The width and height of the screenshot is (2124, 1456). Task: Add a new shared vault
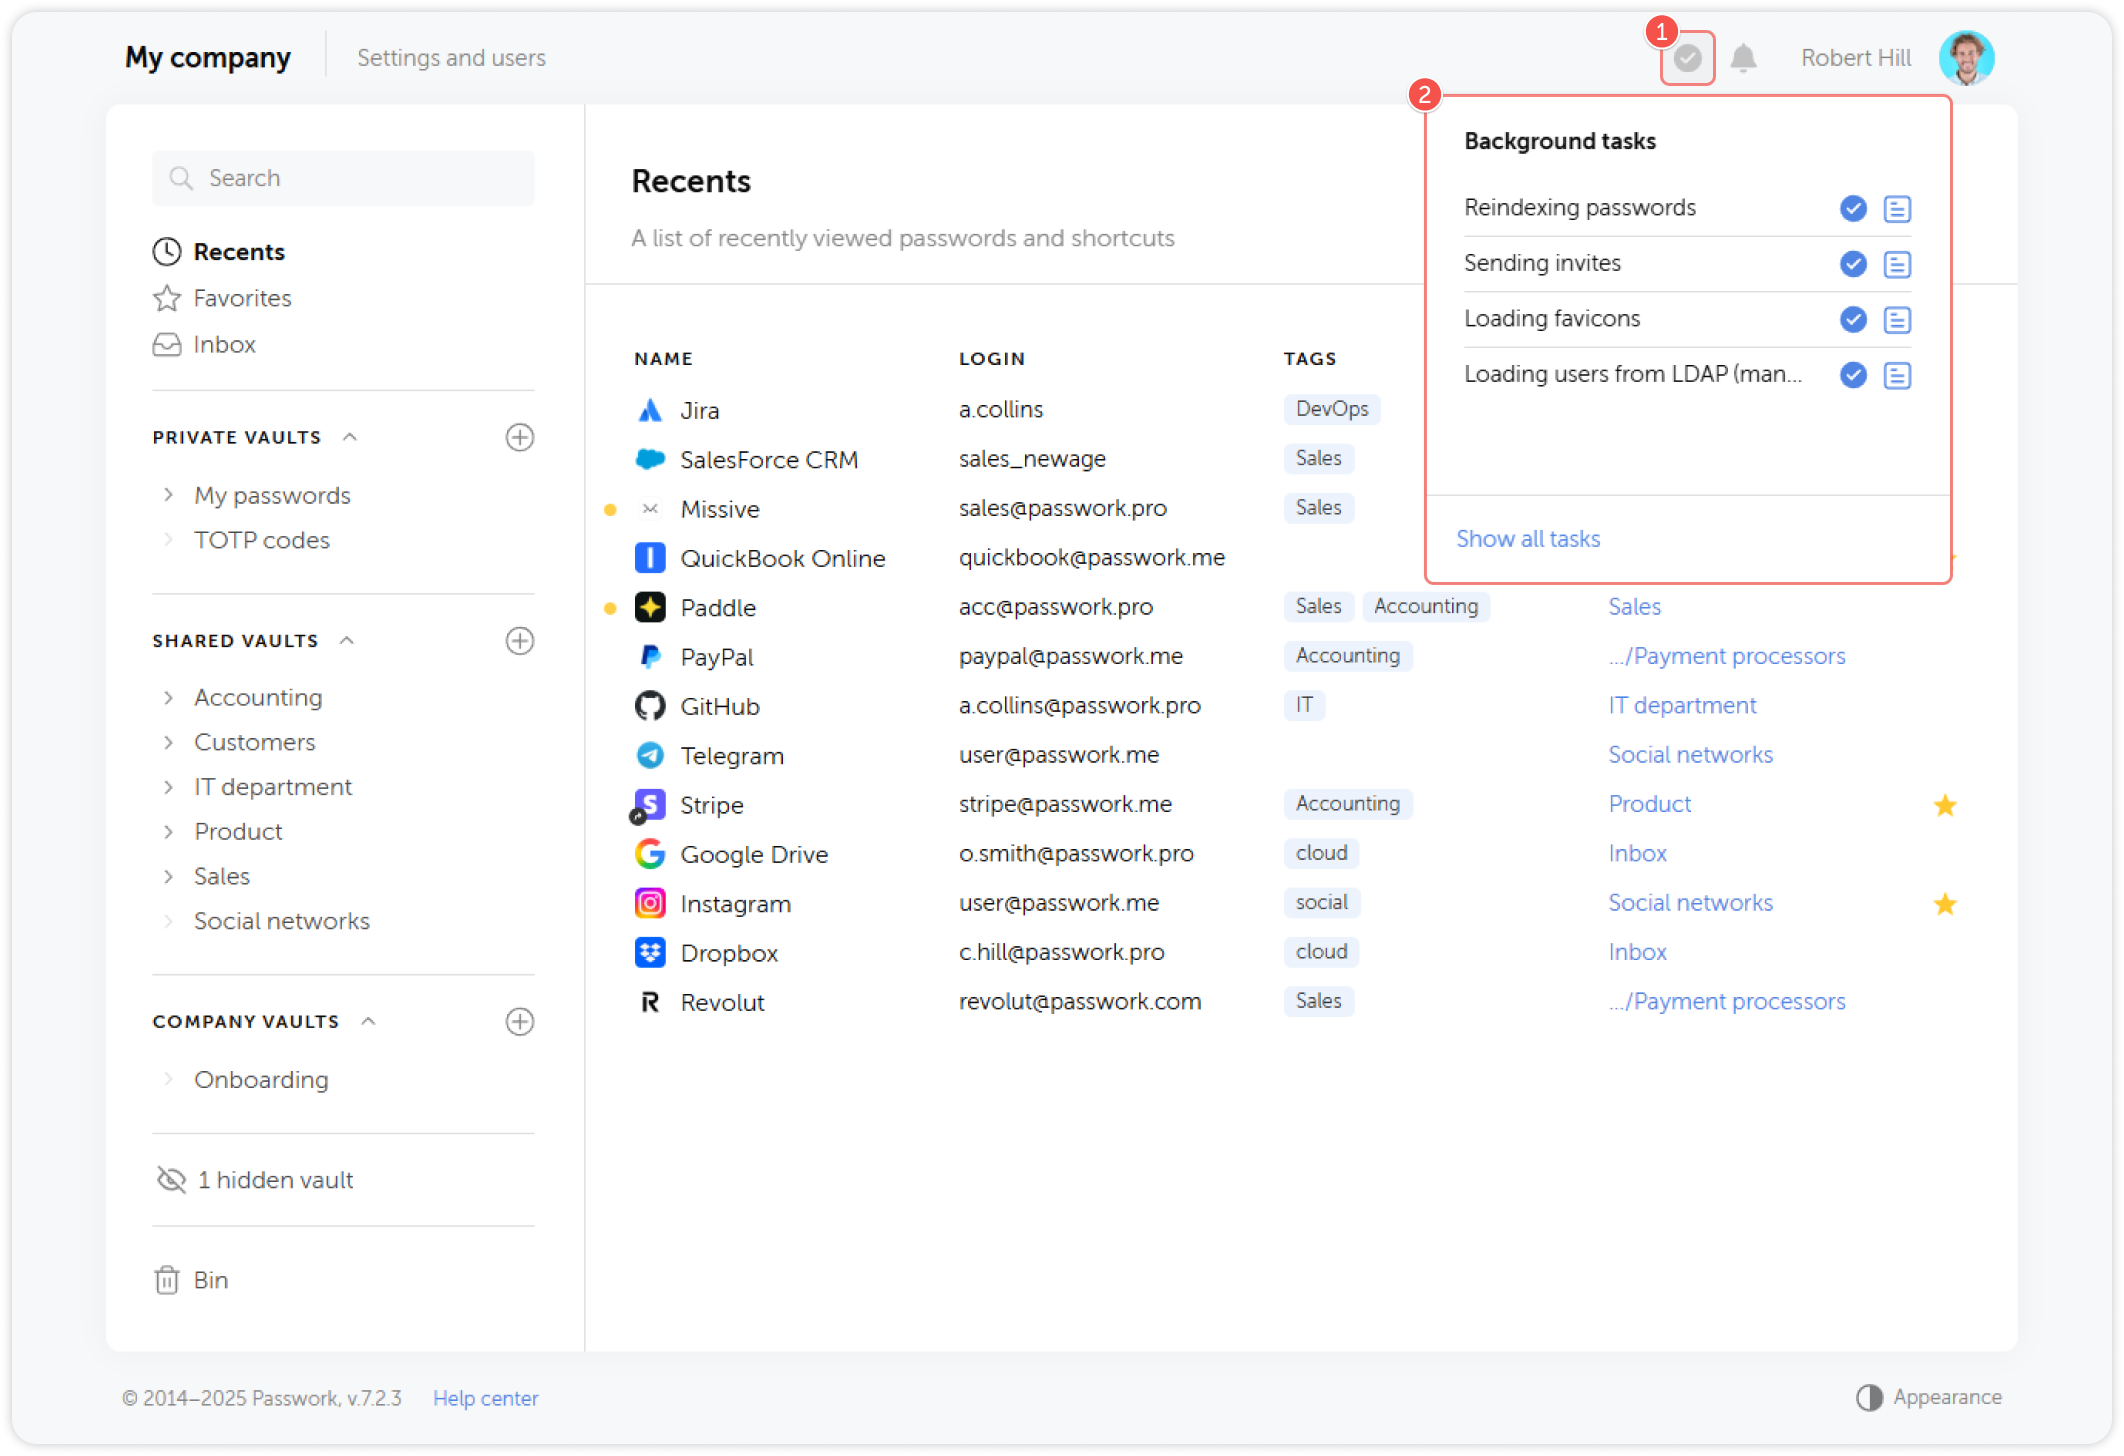(519, 641)
